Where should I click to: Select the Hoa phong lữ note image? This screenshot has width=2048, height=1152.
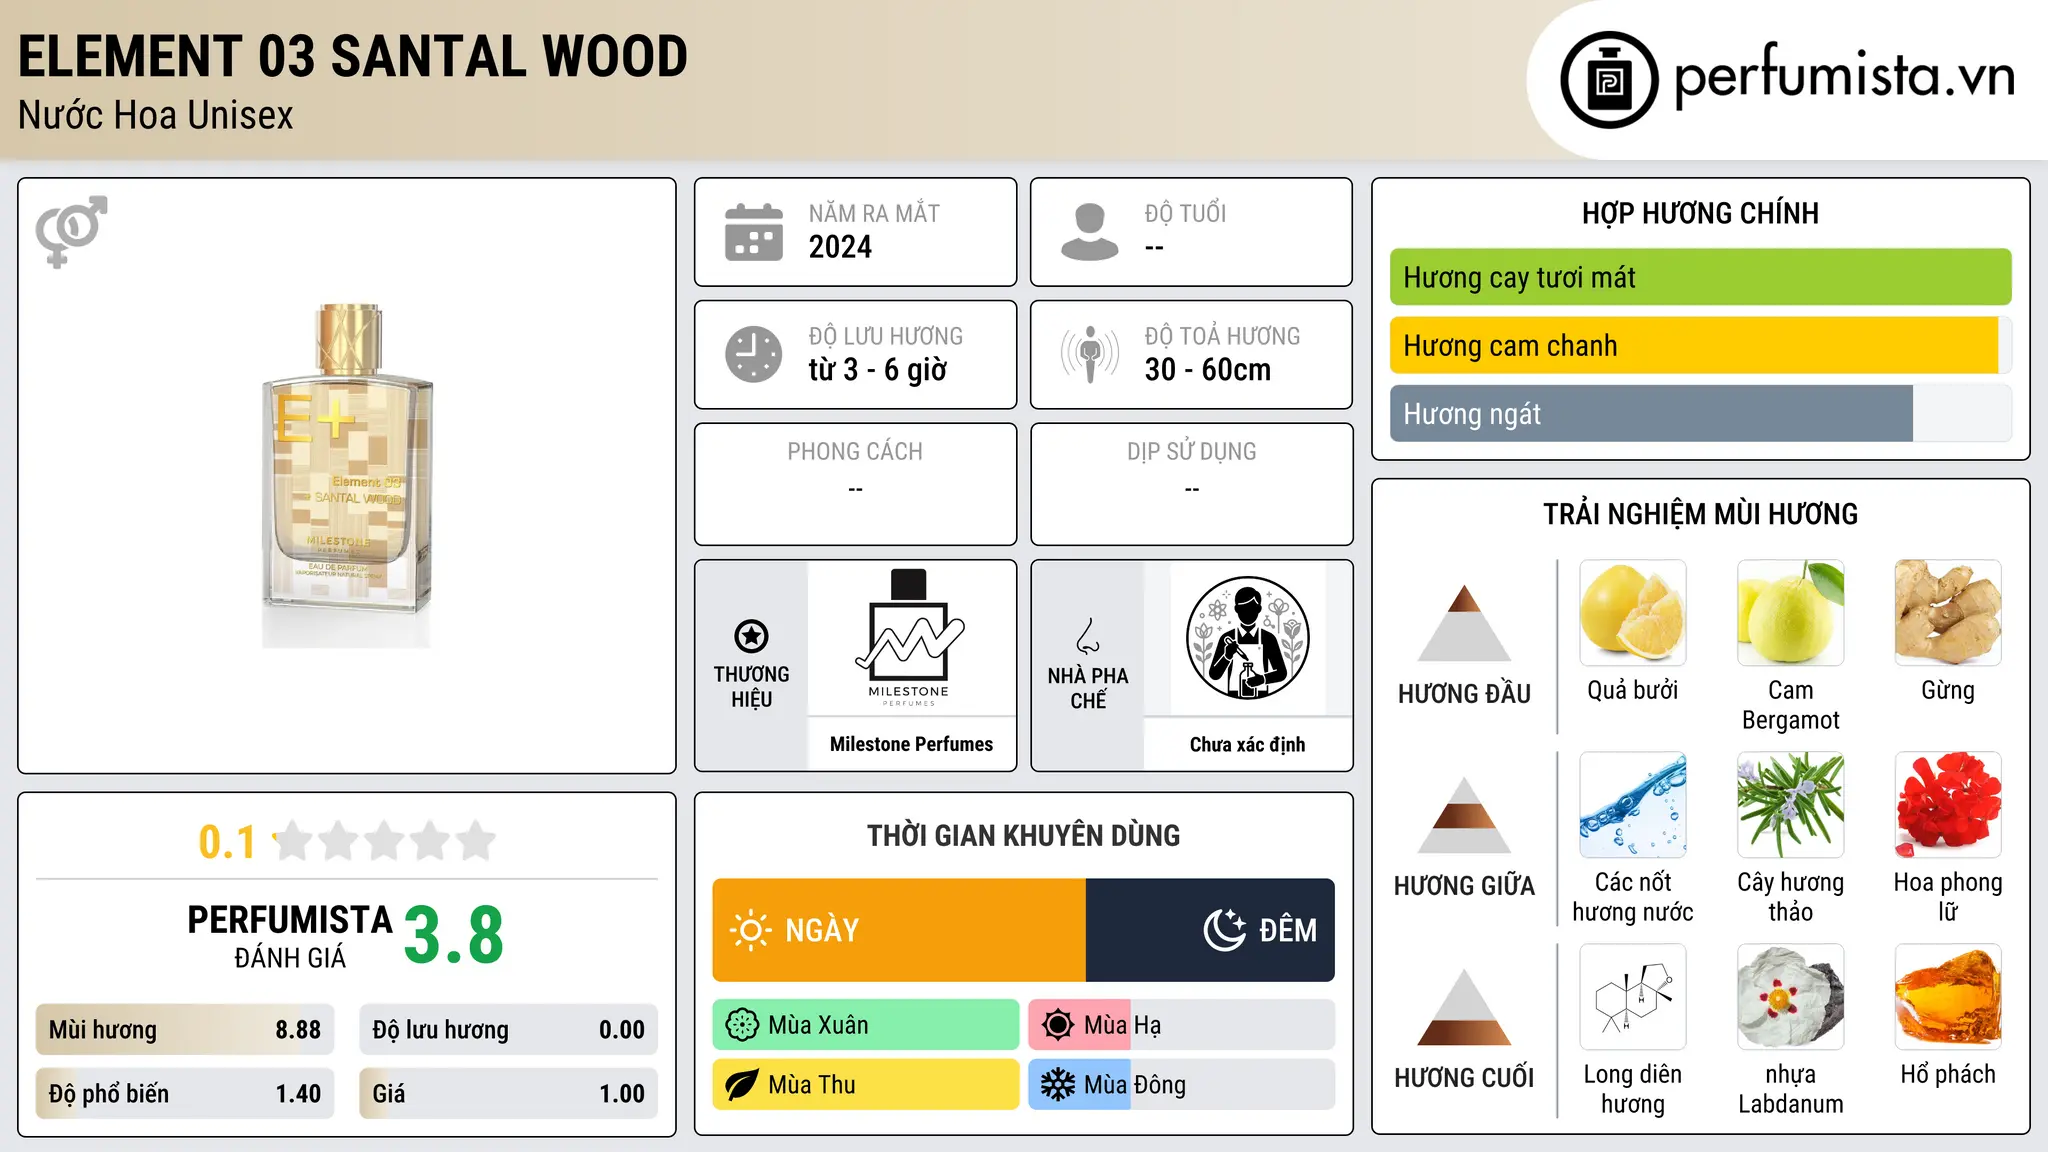[1948, 805]
